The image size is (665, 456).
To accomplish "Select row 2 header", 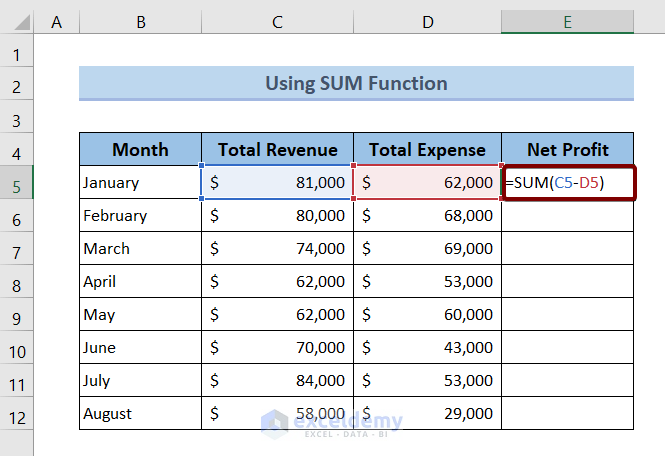I will 17,84.
